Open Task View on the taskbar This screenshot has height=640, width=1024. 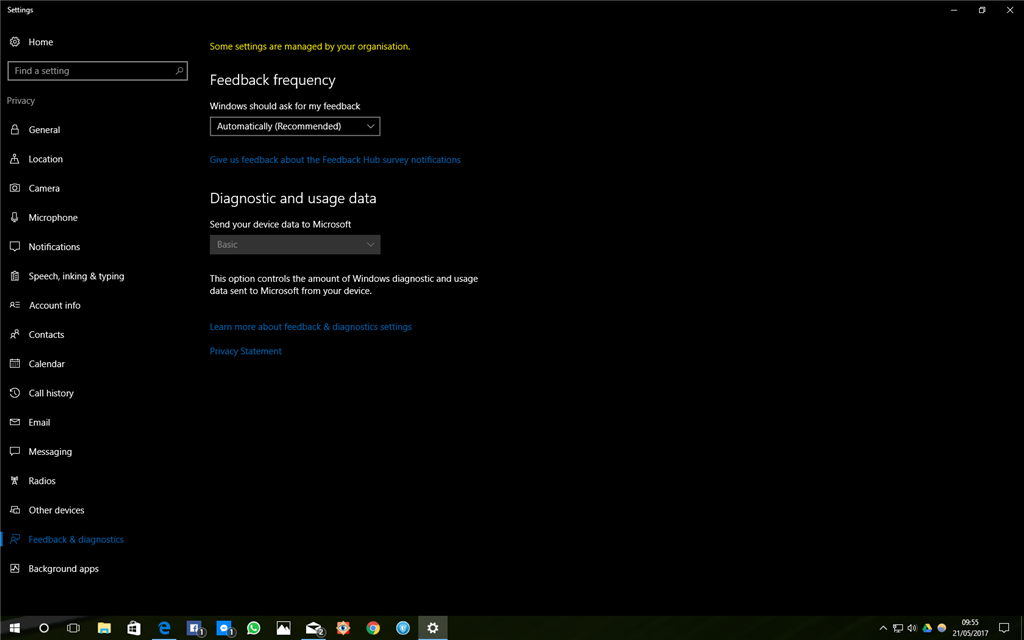(73, 628)
